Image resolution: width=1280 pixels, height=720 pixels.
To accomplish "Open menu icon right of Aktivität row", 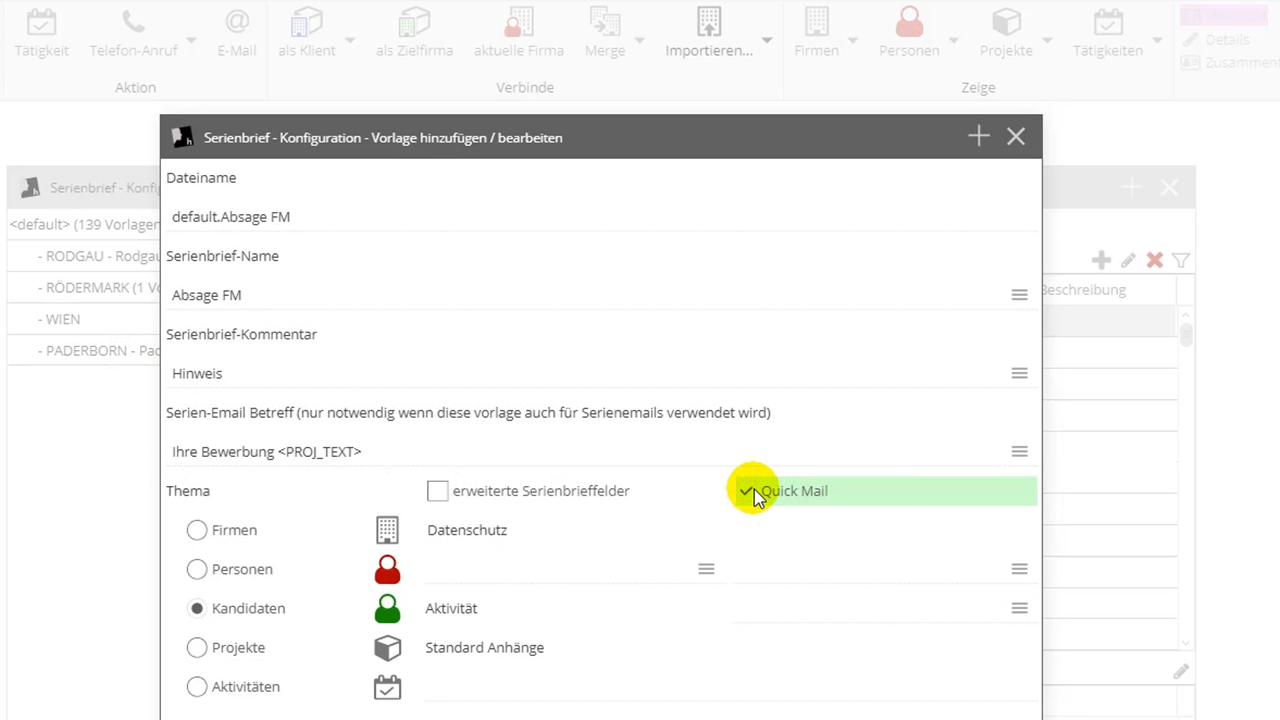I will 1019,608.
